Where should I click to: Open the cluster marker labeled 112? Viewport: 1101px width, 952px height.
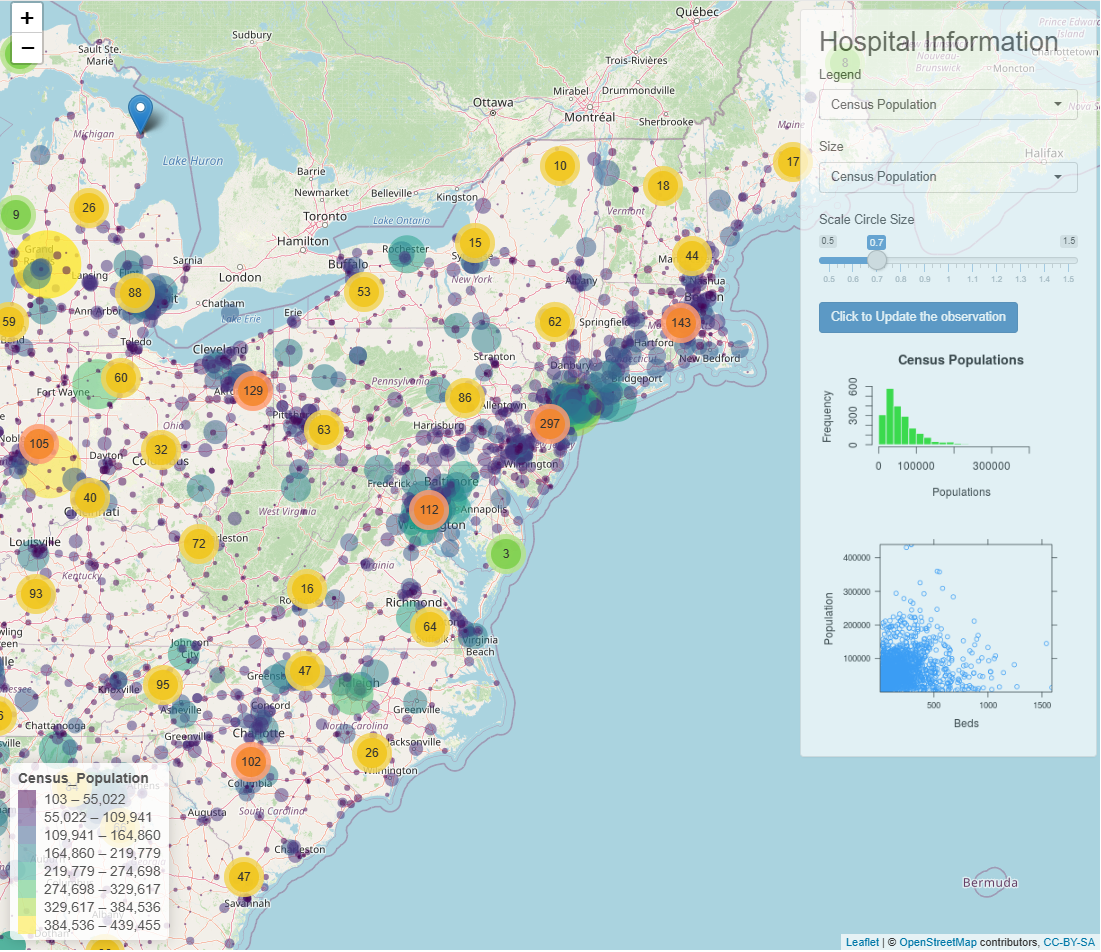click(x=429, y=510)
